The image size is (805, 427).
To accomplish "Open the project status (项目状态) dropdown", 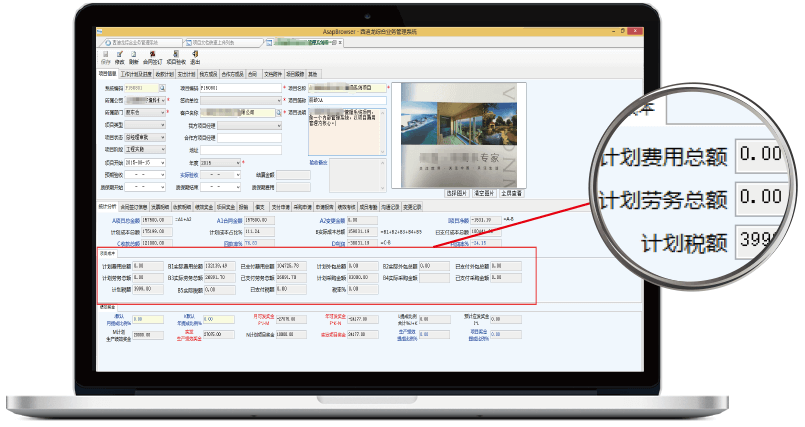I will 162,138.
